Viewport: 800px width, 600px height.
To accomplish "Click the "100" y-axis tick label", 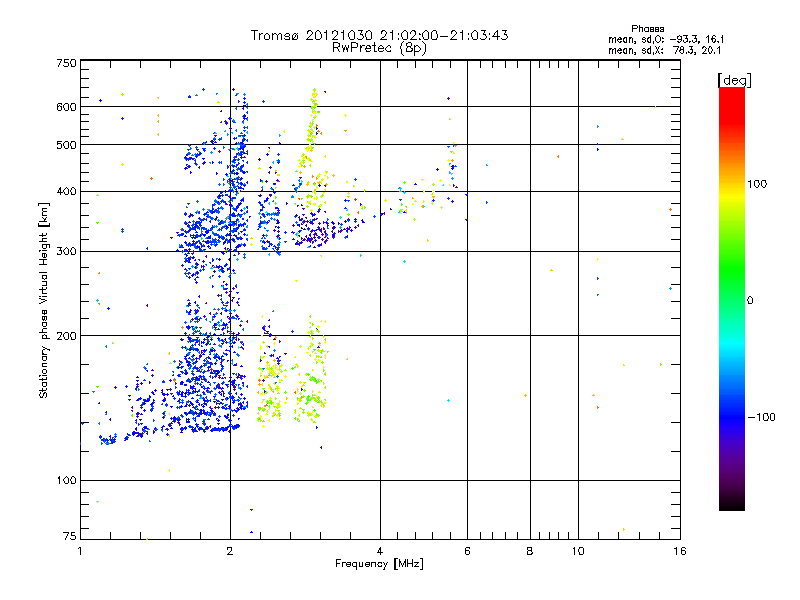I will (66, 481).
